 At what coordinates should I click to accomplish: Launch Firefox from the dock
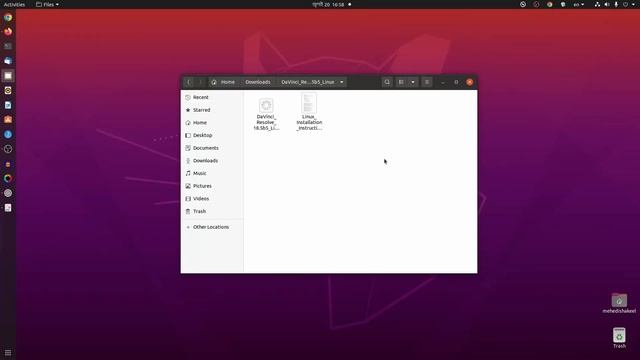click(x=8, y=32)
